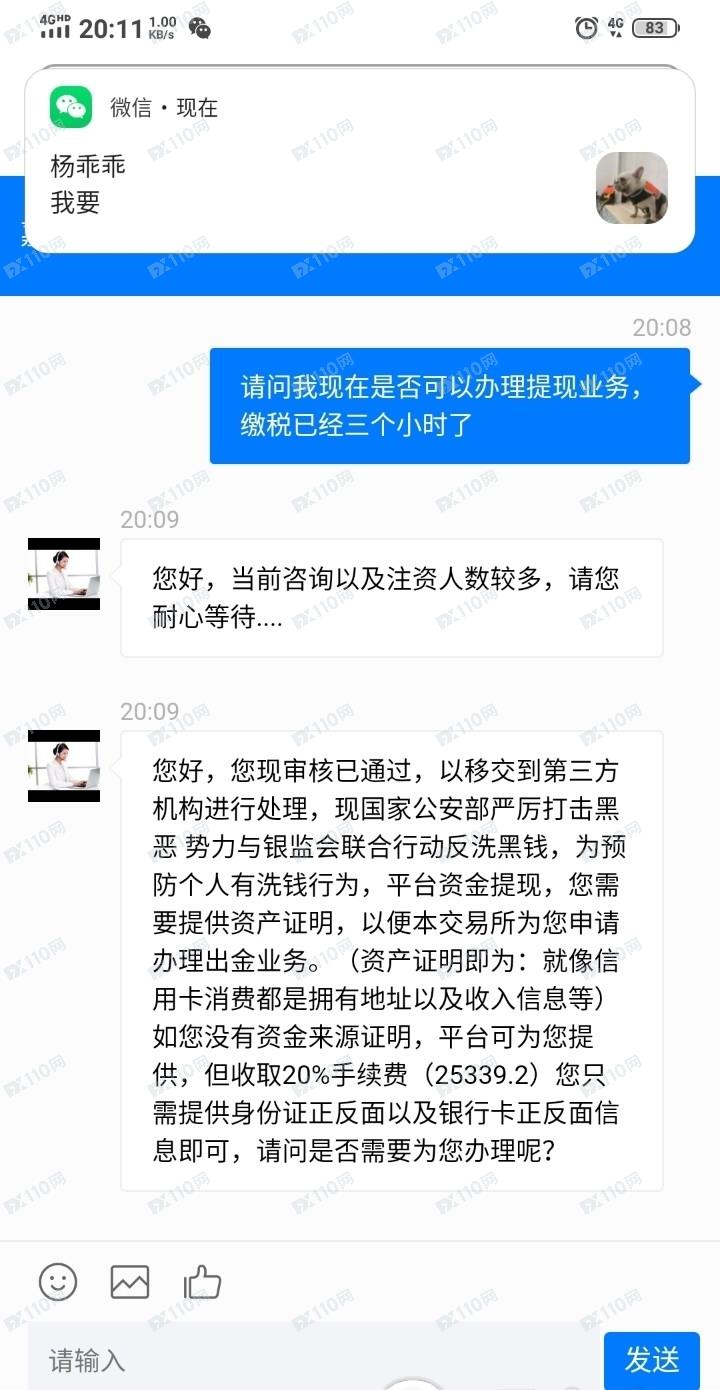Tap the battery indicator showing 83
720x1390 pixels.
click(655, 28)
